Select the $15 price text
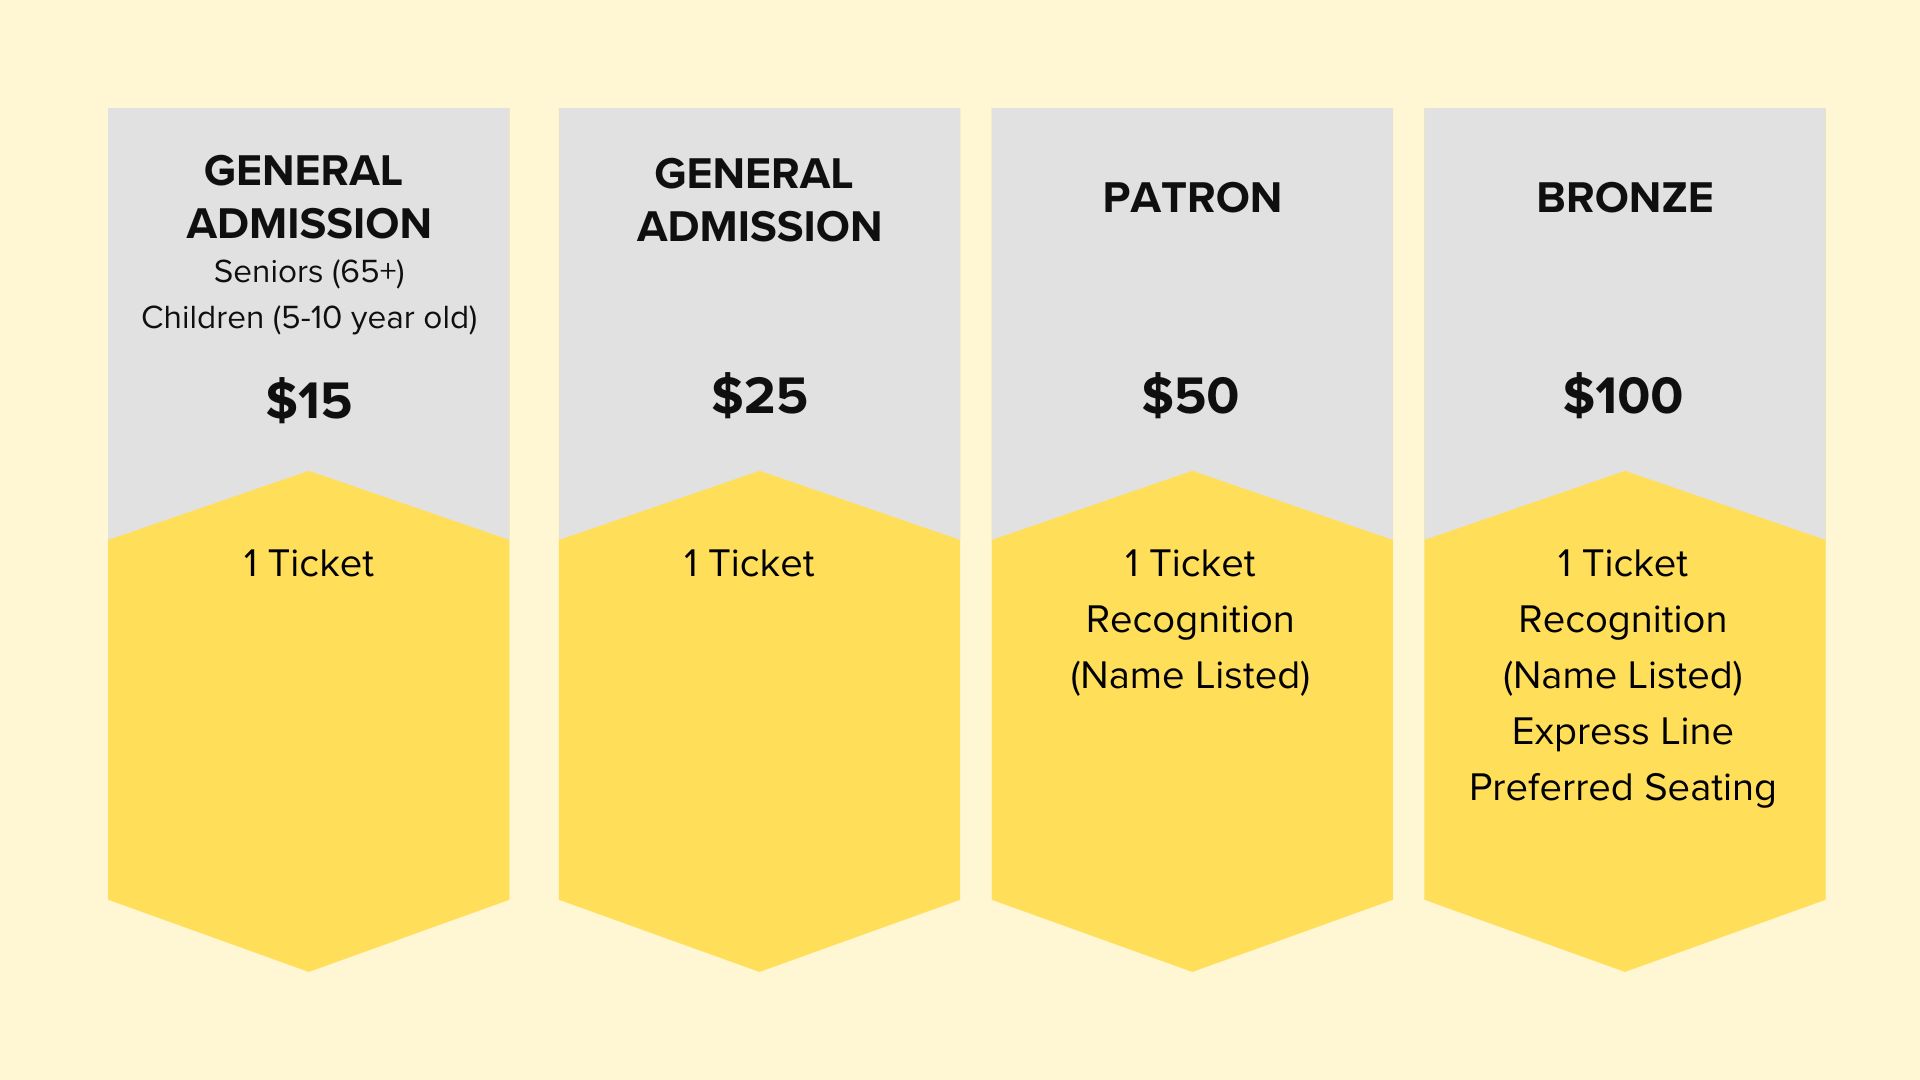Screen dimensions: 1920x1080 click(x=308, y=401)
